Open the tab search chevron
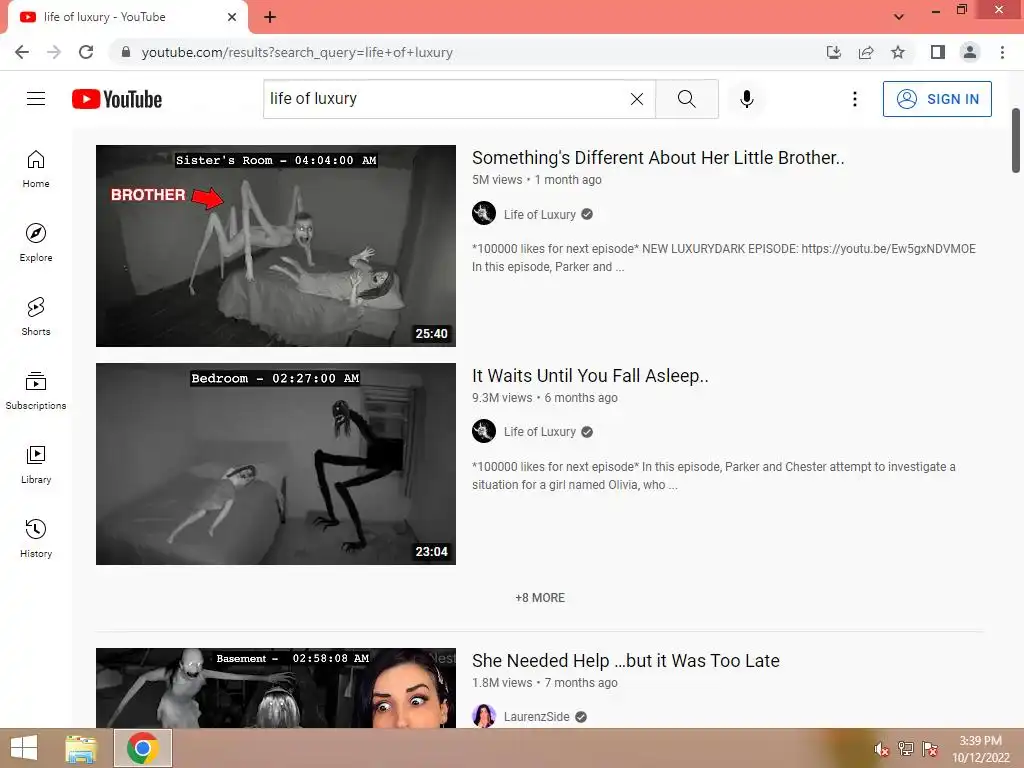Image resolution: width=1024 pixels, height=768 pixels. click(899, 17)
